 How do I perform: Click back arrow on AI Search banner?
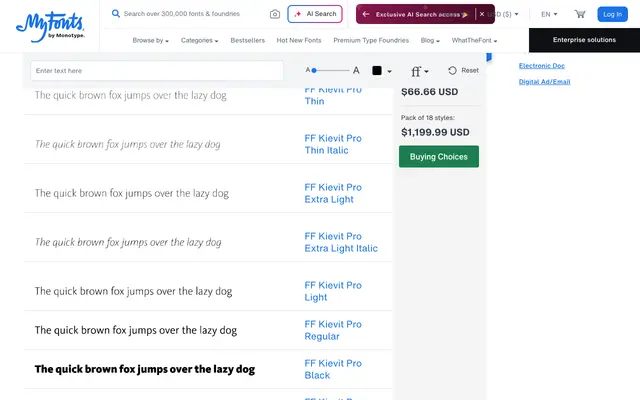[x=366, y=14]
